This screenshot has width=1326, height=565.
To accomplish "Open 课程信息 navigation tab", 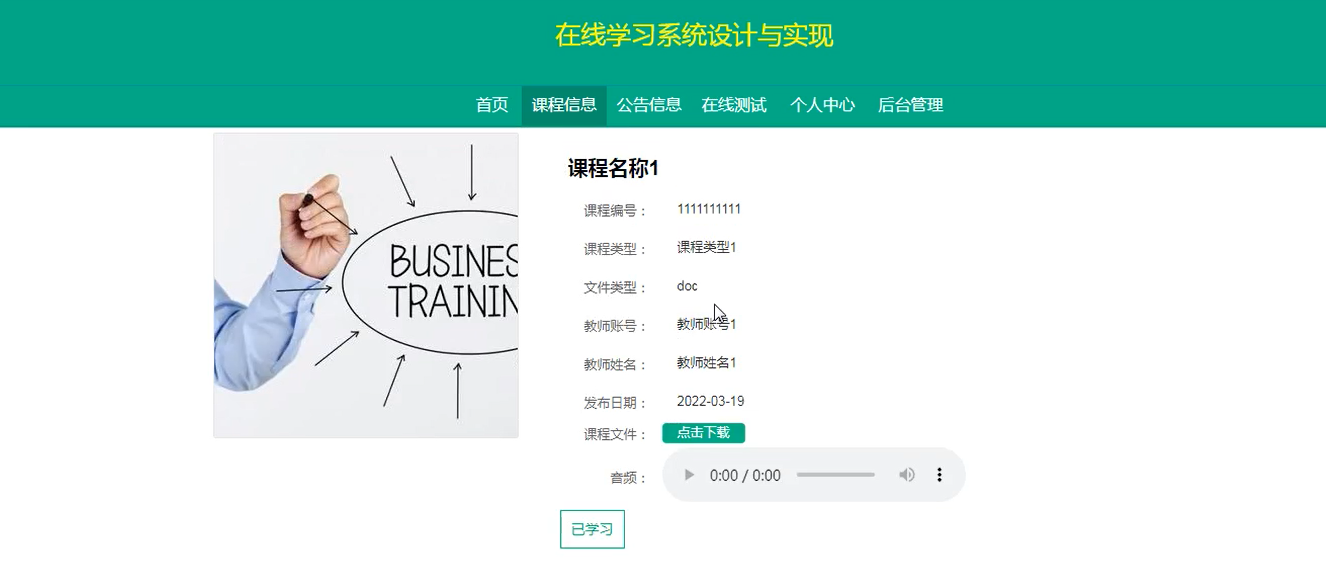I will 564,105.
